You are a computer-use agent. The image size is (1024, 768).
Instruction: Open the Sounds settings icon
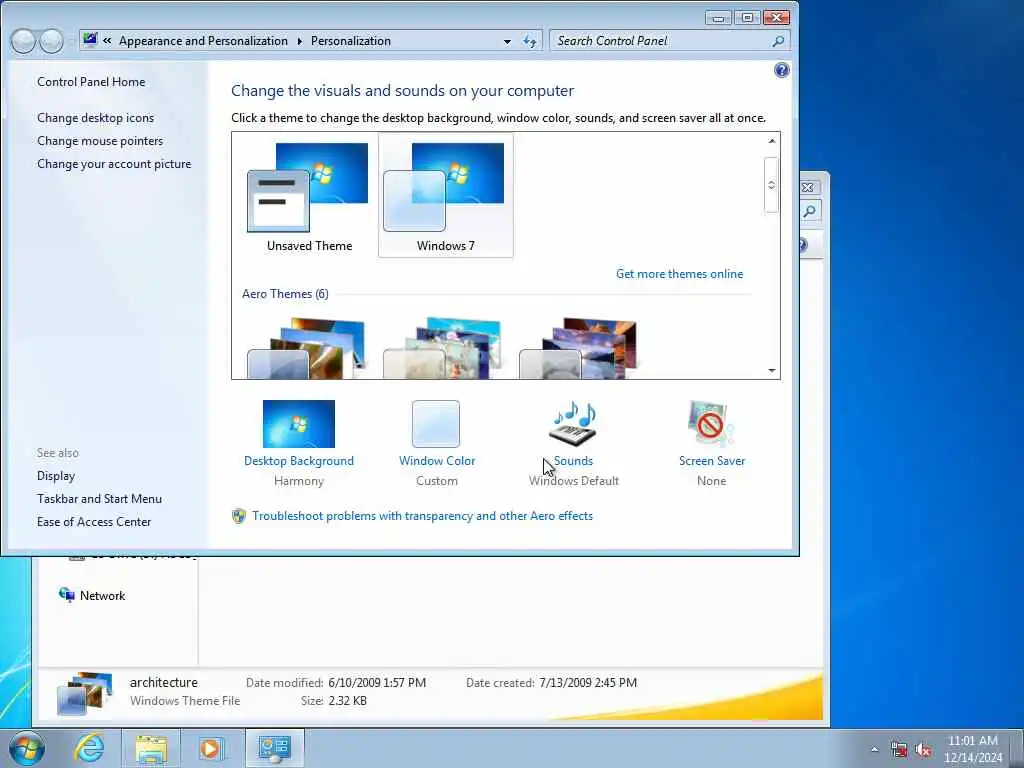tap(573, 424)
